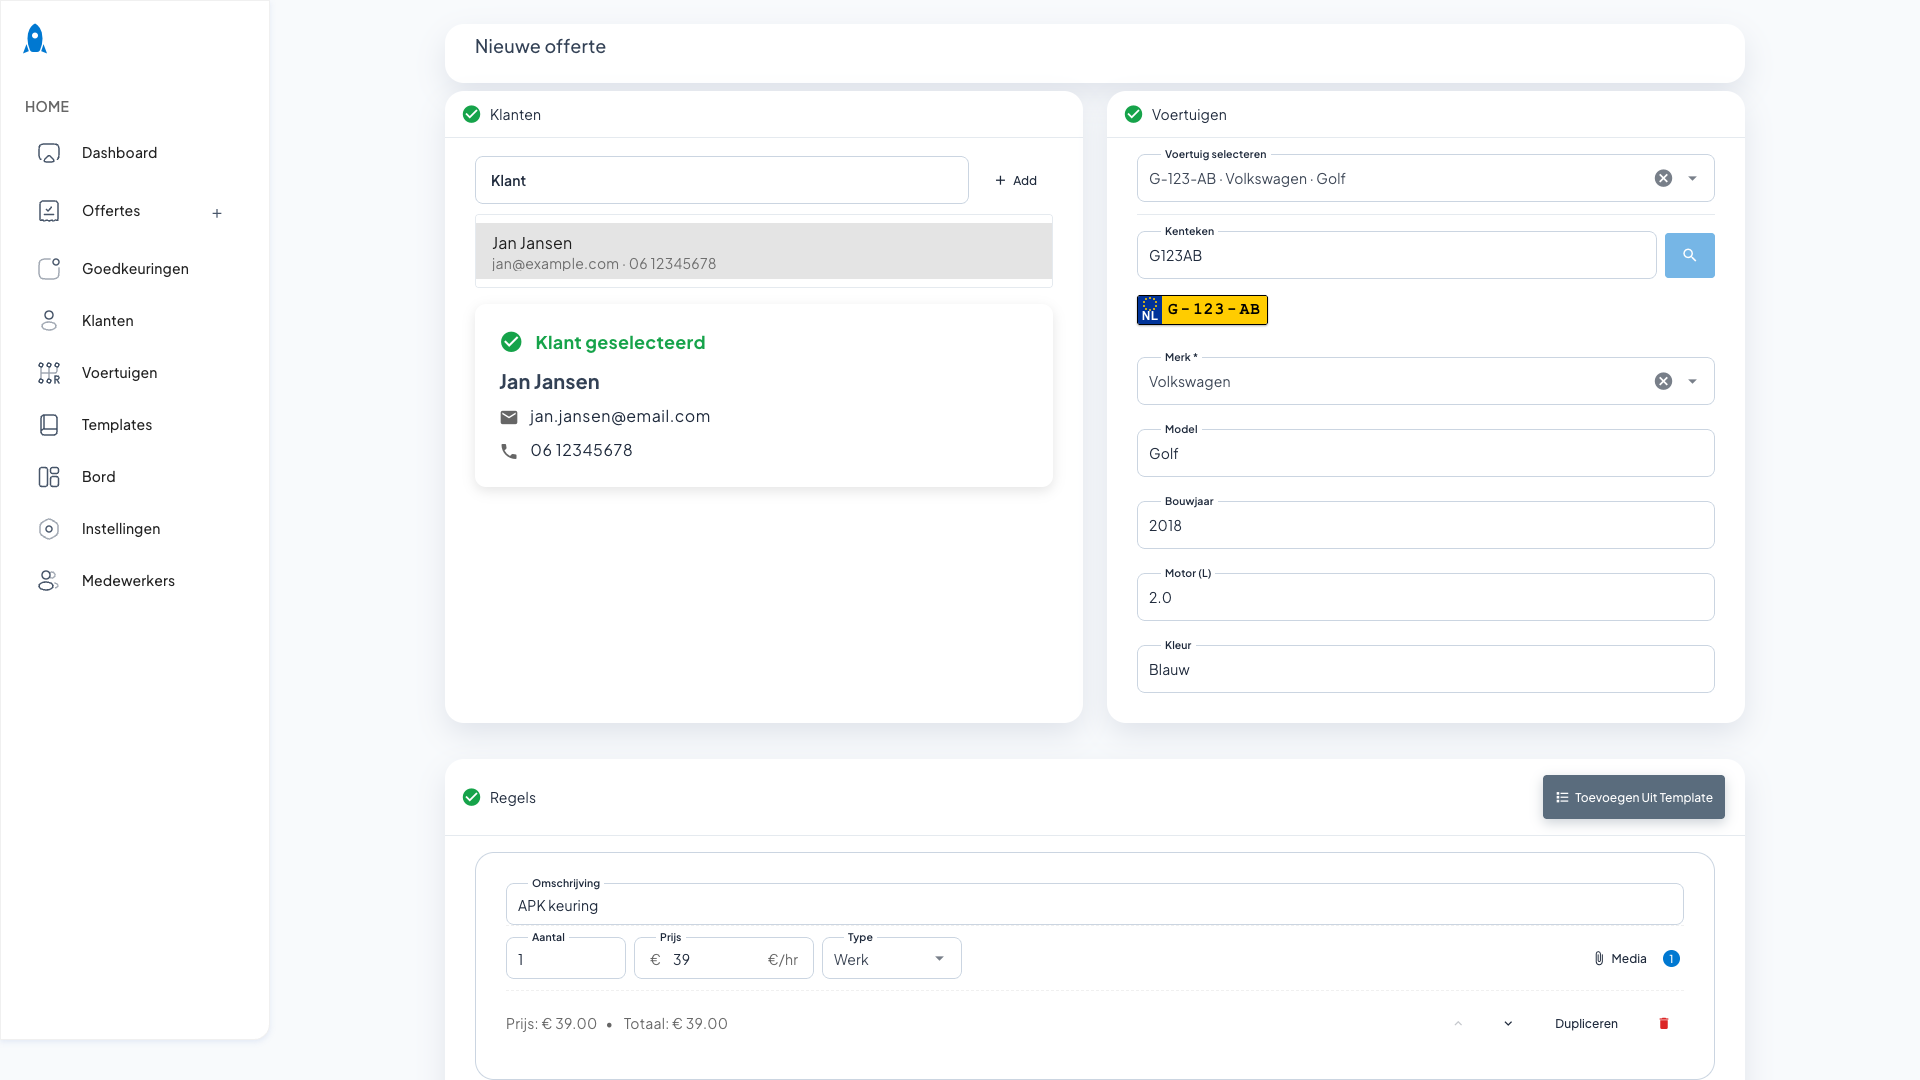1920x1080 pixels.
Task: Click Toevoegen Uit Template button
Action: coord(1633,797)
